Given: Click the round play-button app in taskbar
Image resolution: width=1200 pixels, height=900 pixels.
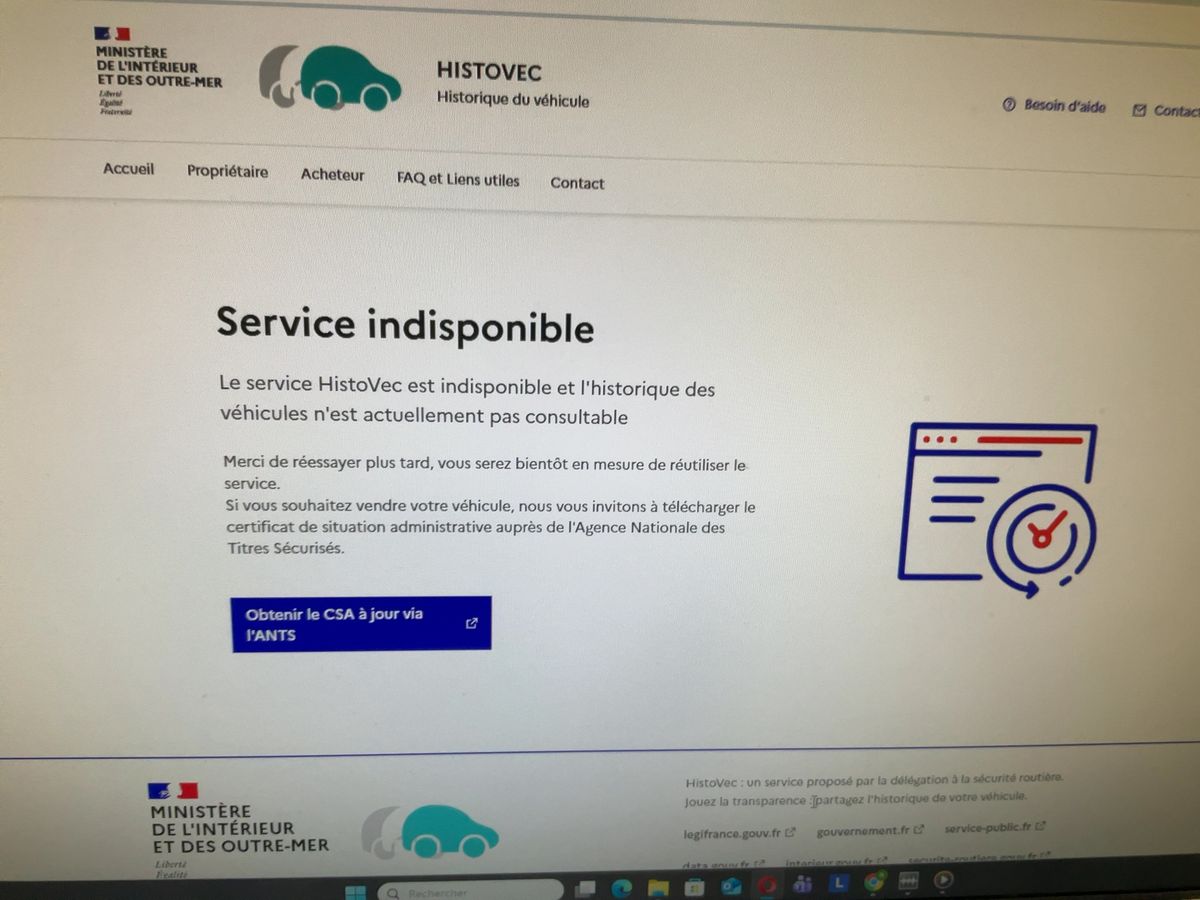Looking at the screenshot, I should click(x=942, y=880).
